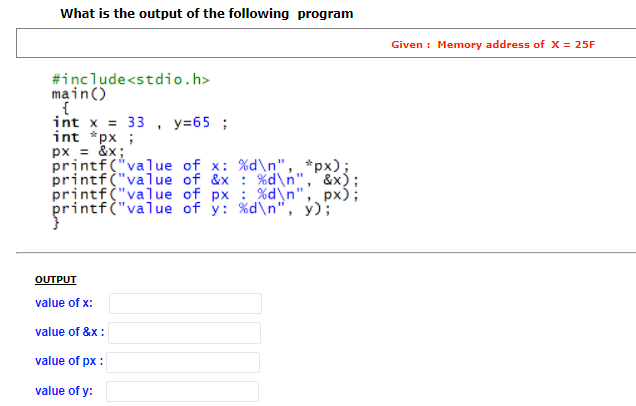Click the 'Given : Memory address of X = 25F' note
The width and height of the screenshot is (636, 406).
(493, 45)
